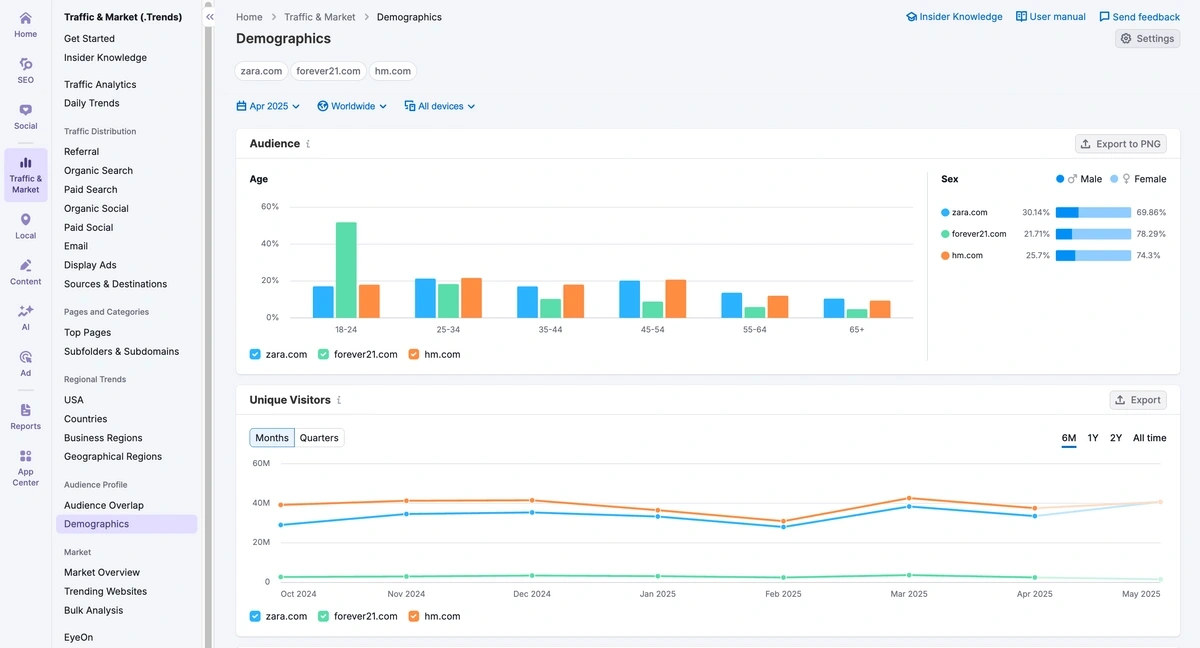
Task: Click the Send feedback link
Action: click(1139, 17)
